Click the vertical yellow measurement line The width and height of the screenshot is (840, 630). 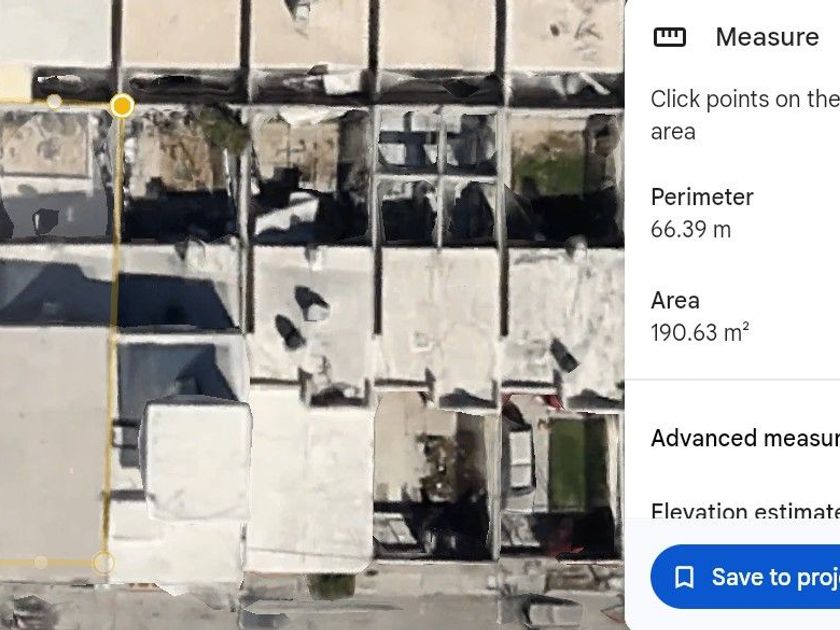113,332
